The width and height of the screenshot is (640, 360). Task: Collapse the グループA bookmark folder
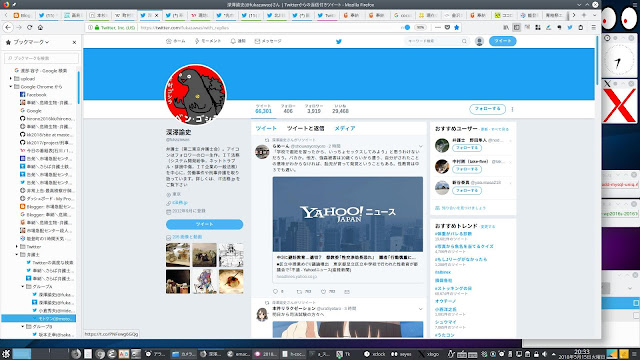[23, 287]
